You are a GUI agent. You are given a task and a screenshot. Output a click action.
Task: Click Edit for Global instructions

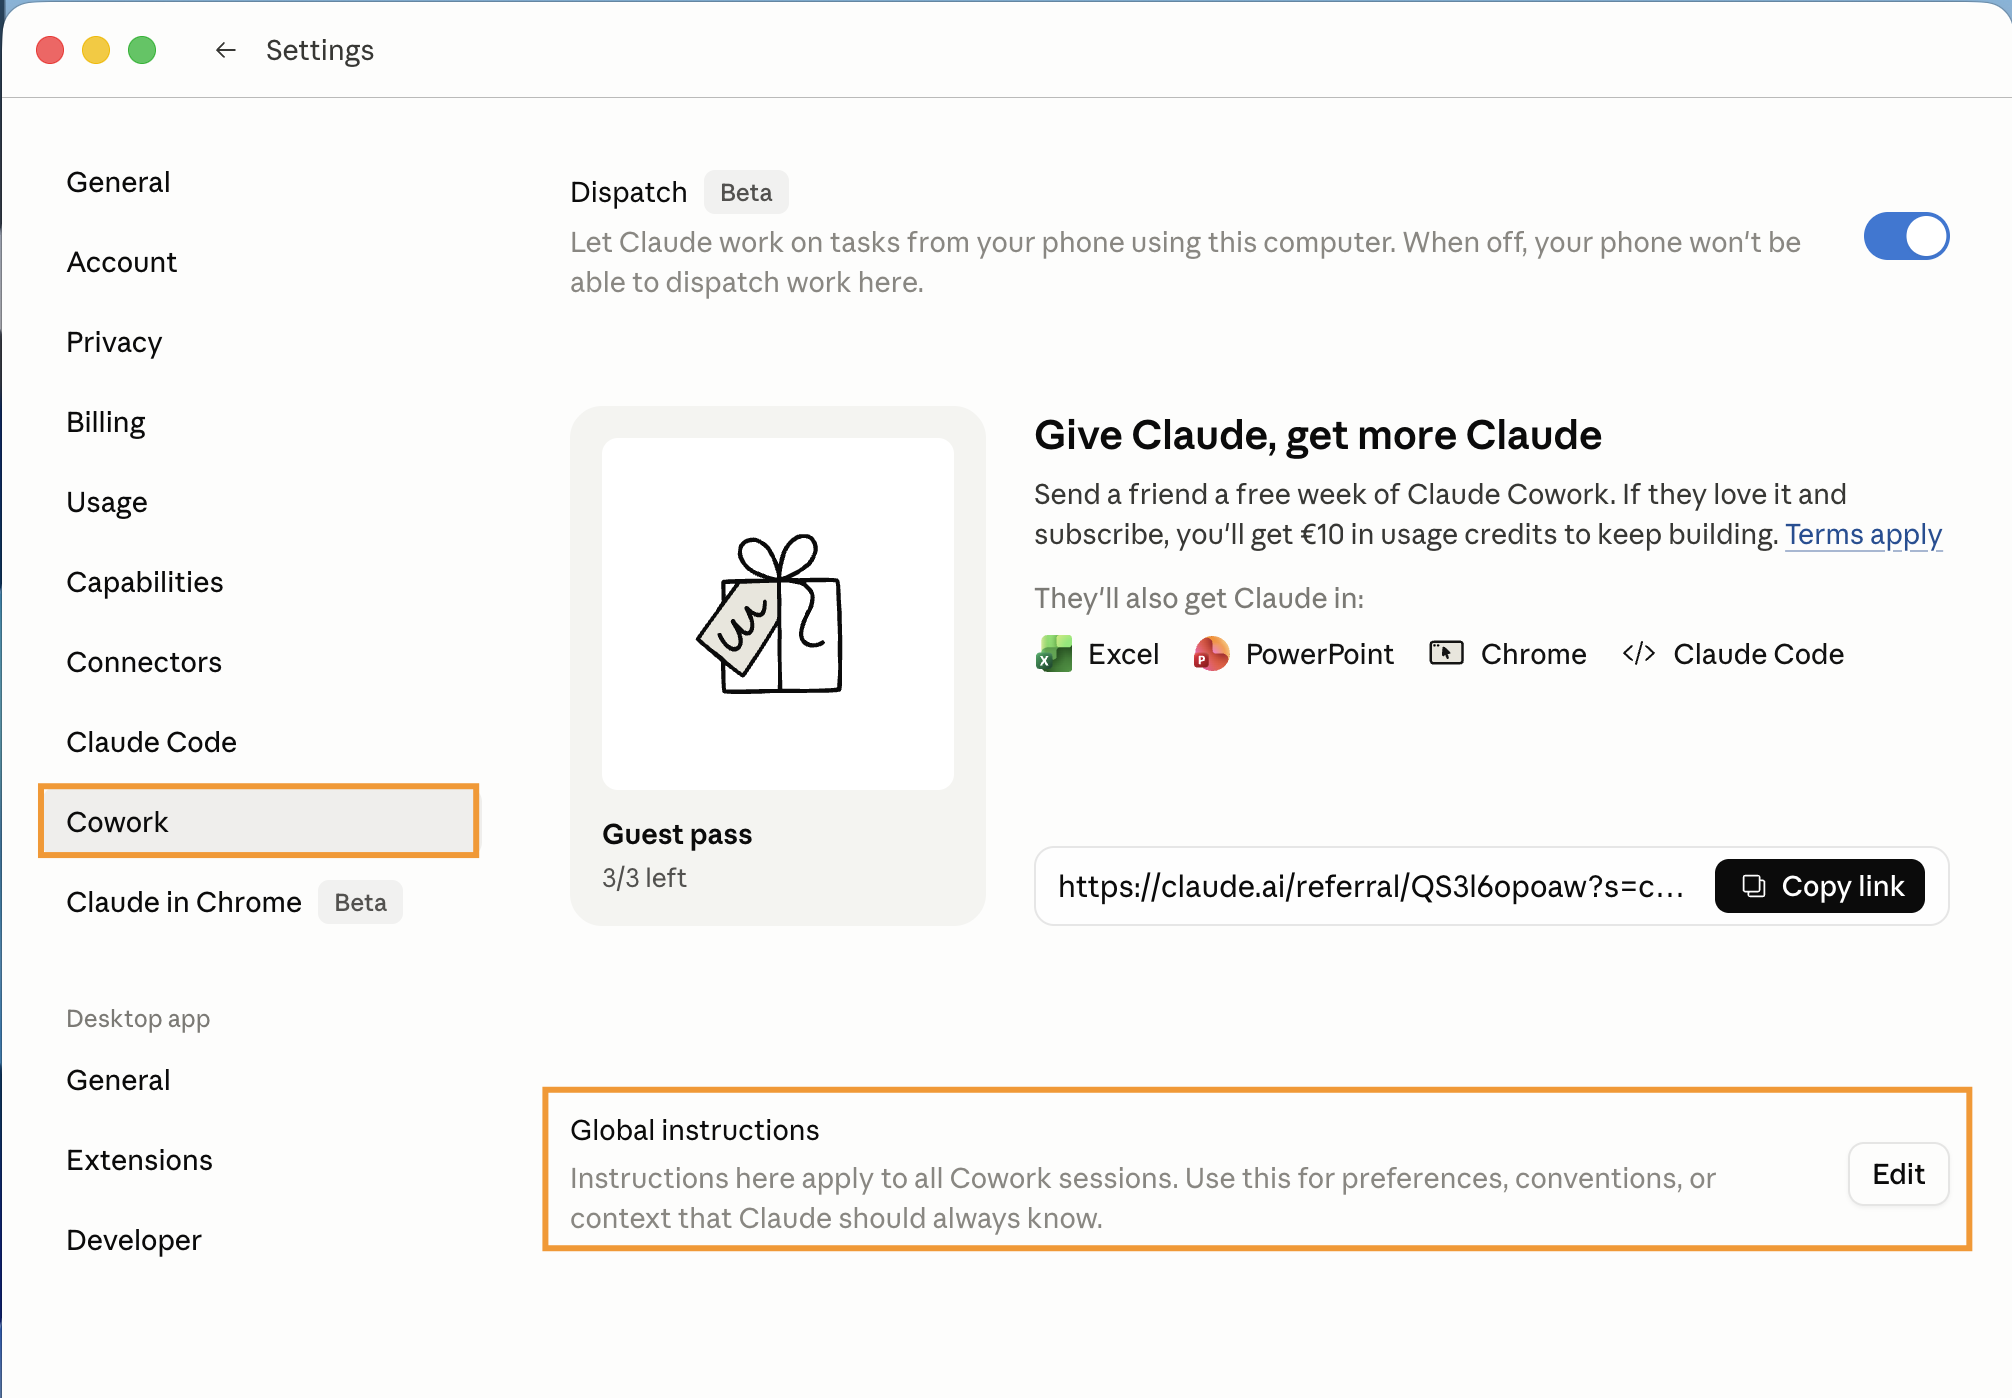1898,1174
